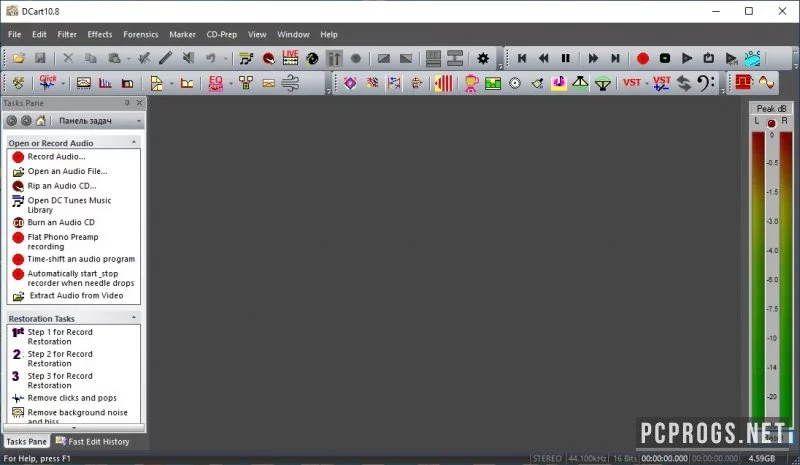Click the Click removal filter icon

48,83
